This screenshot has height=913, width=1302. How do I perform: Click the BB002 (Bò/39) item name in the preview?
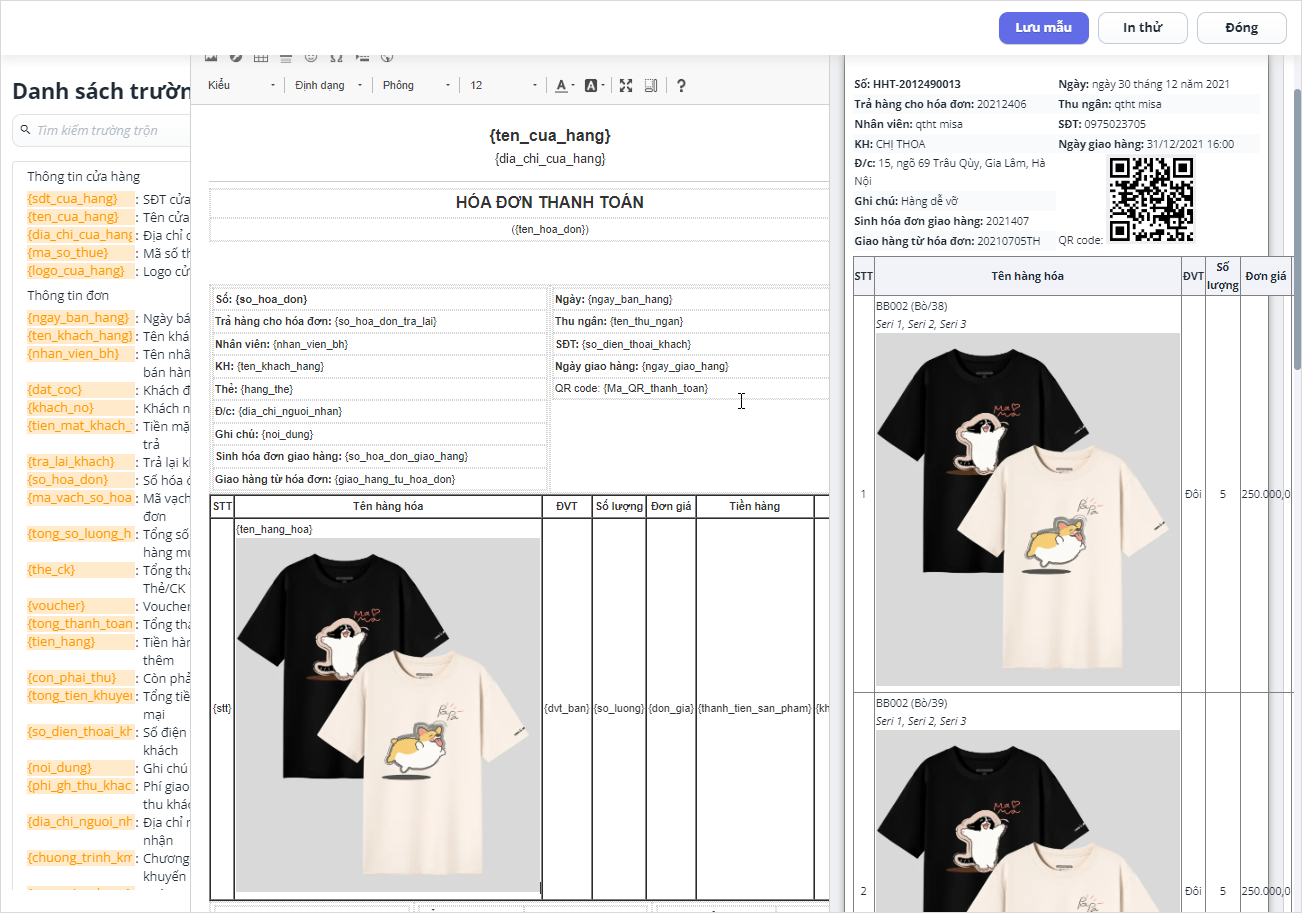click(911, 703)
